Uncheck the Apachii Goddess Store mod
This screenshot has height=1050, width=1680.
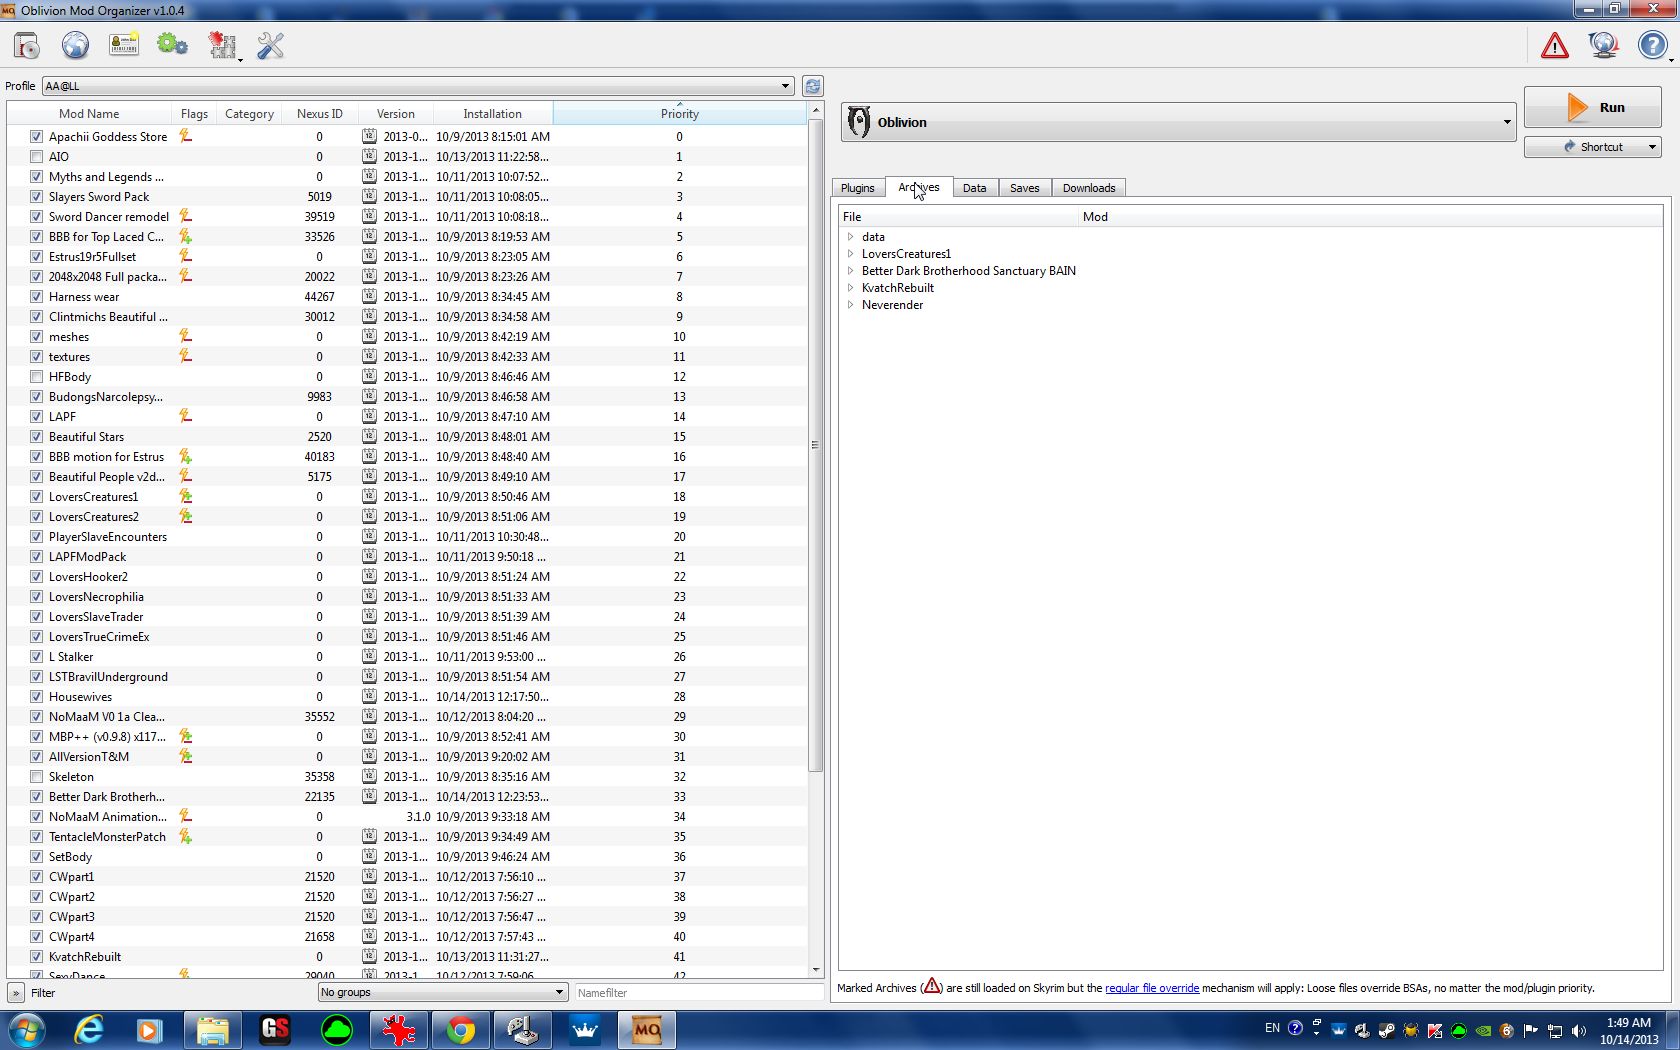coord(36,136)
